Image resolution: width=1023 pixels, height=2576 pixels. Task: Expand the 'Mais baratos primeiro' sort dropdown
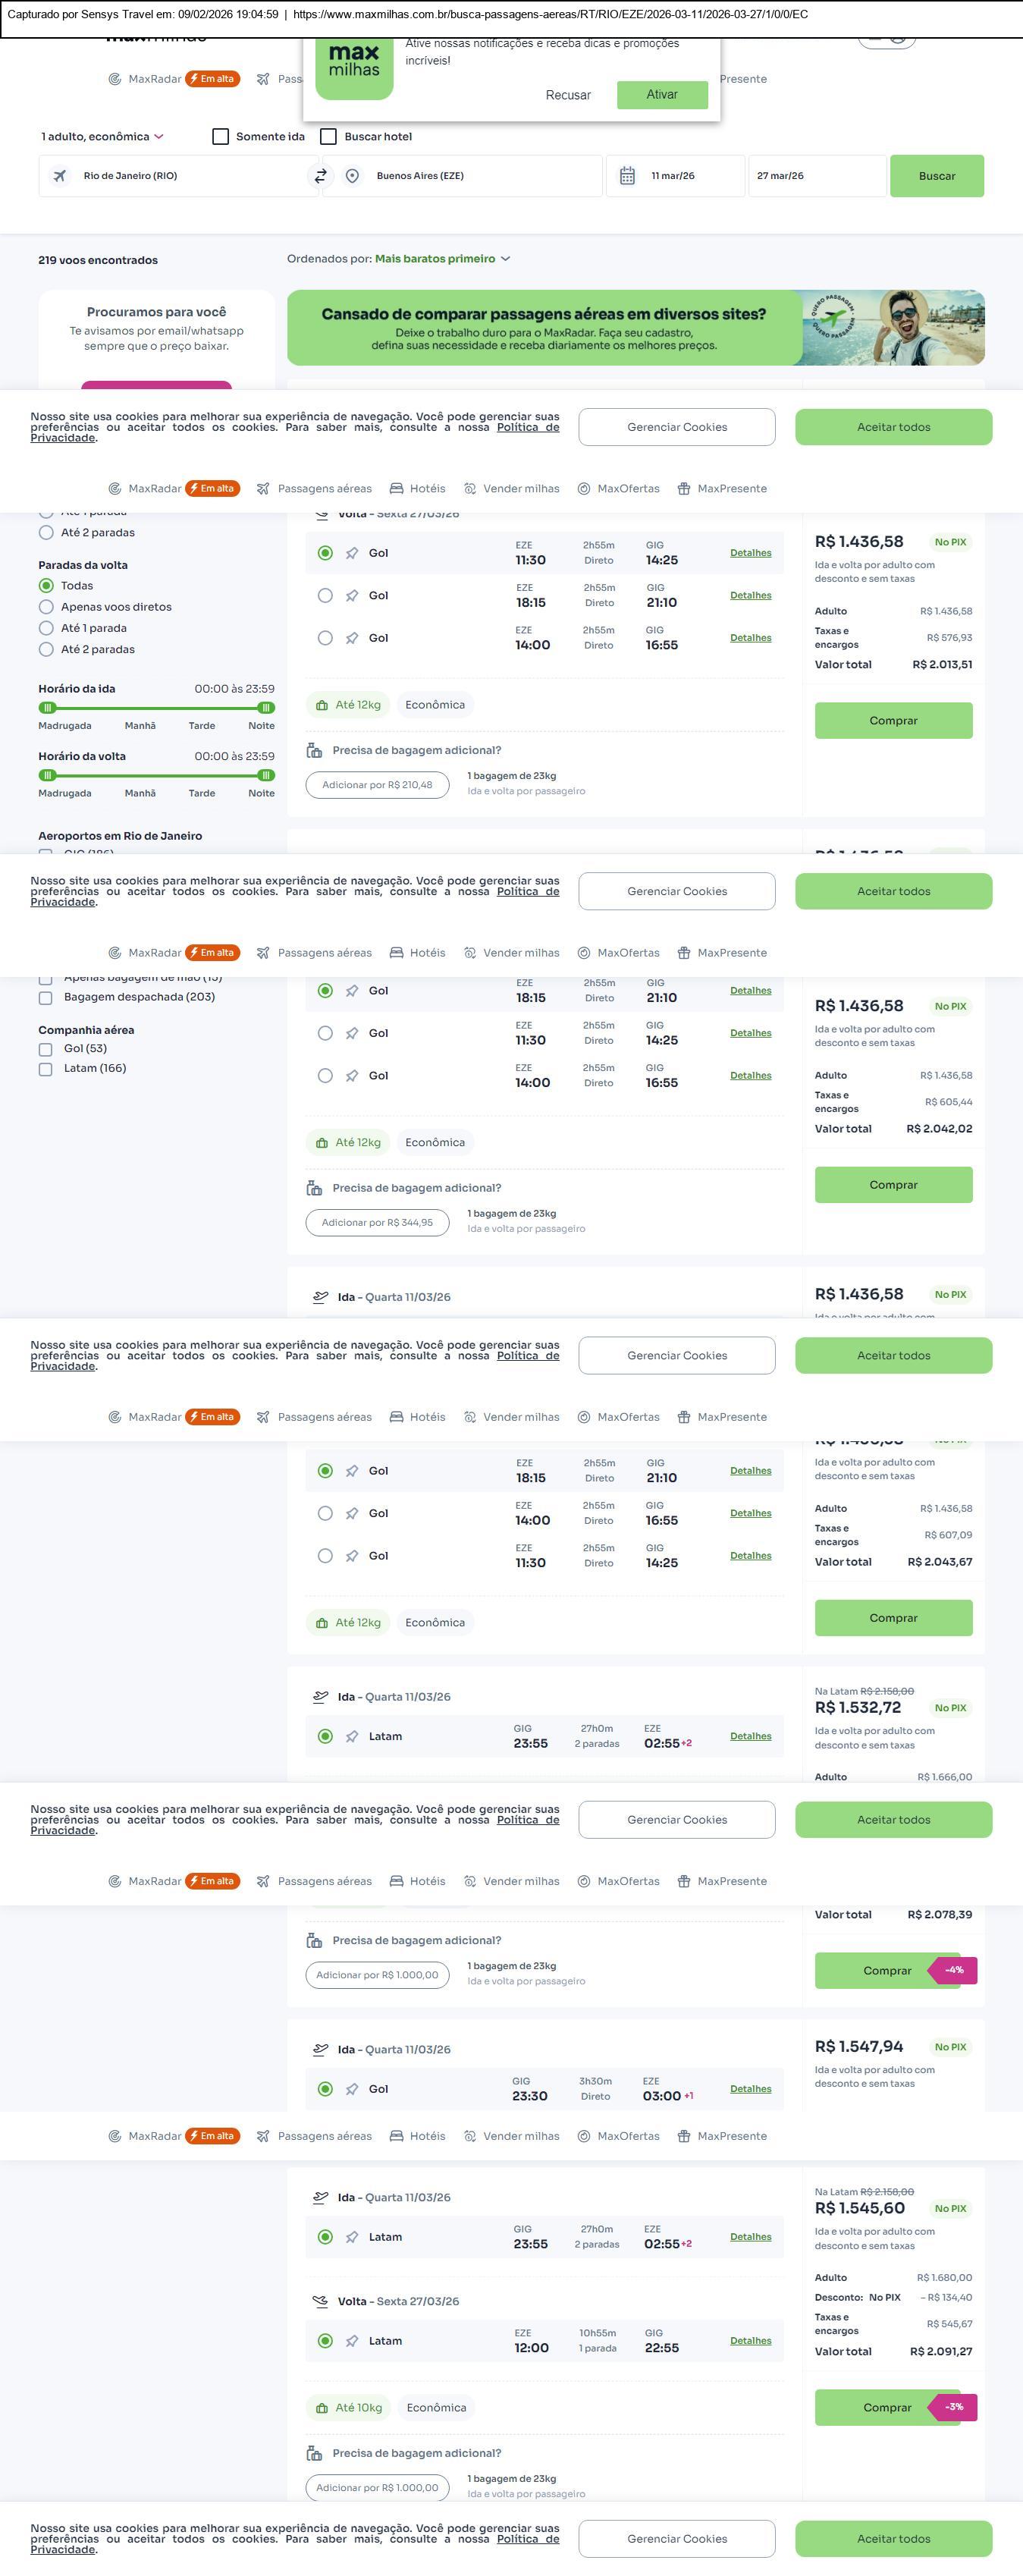(442, 259)
